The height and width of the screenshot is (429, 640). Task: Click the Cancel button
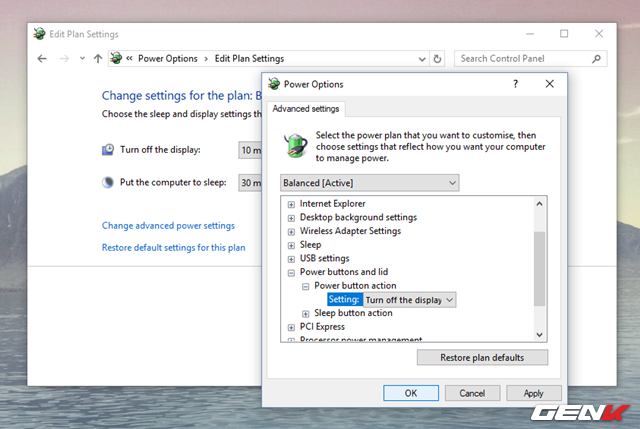click(x=472, y=393)
